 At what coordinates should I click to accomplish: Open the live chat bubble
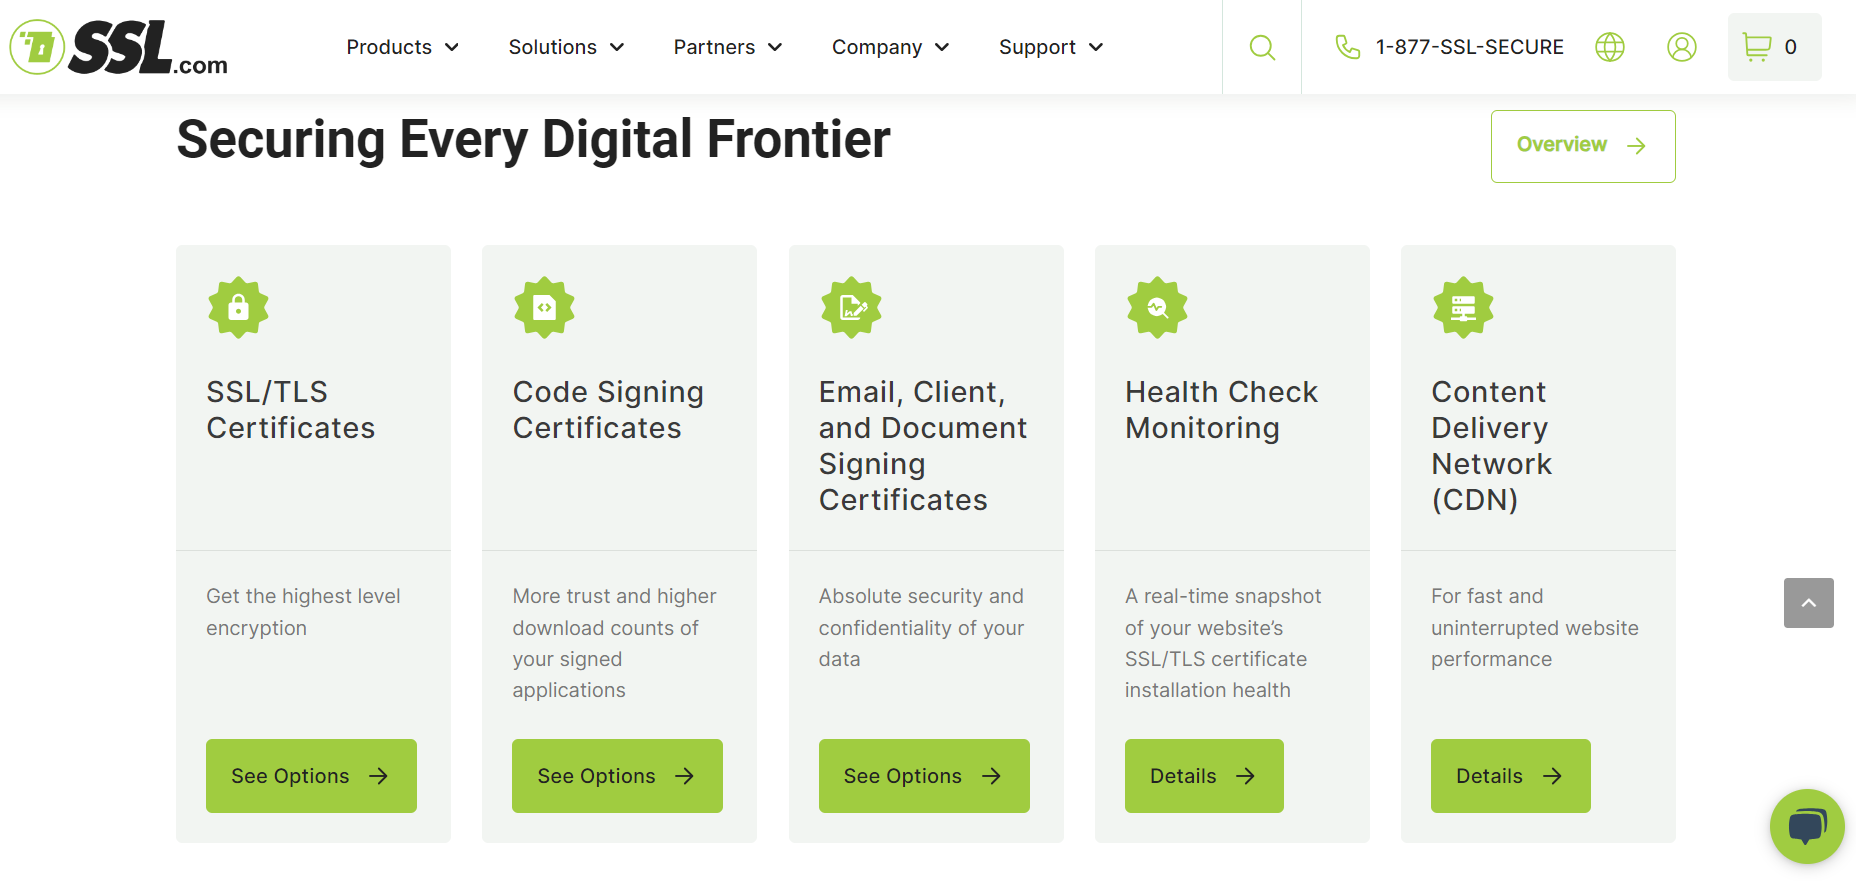pyautogui.click(x=1806, y=826)
